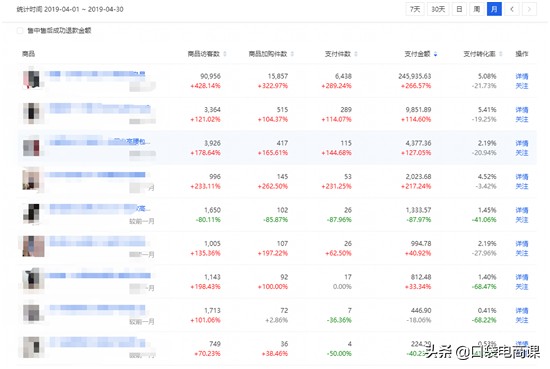The width and height of the screenshot is (550, 369).
Task: Open 详情 for the 994.78 row
Action: [522, 243]
